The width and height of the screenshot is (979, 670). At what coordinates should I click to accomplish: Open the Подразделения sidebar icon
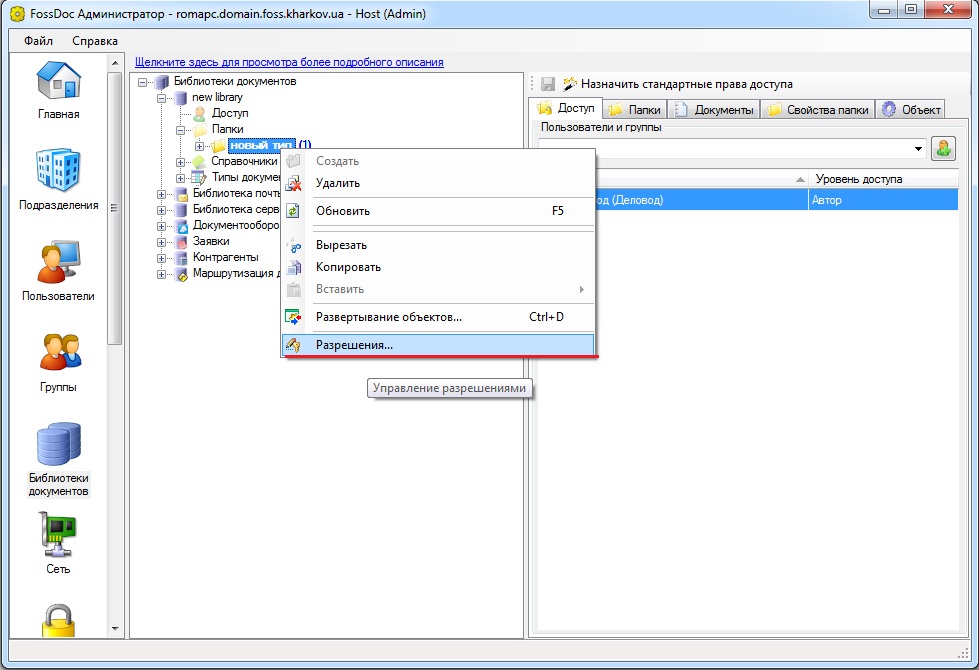(58, 175)
